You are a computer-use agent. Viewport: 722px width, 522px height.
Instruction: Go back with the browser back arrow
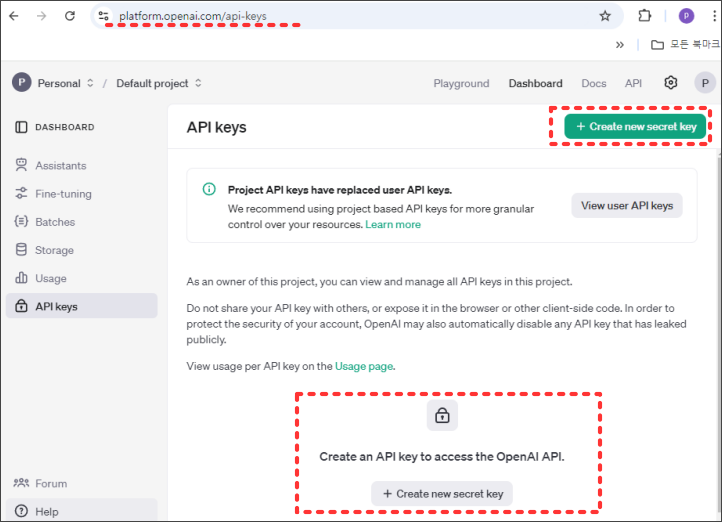14,16
